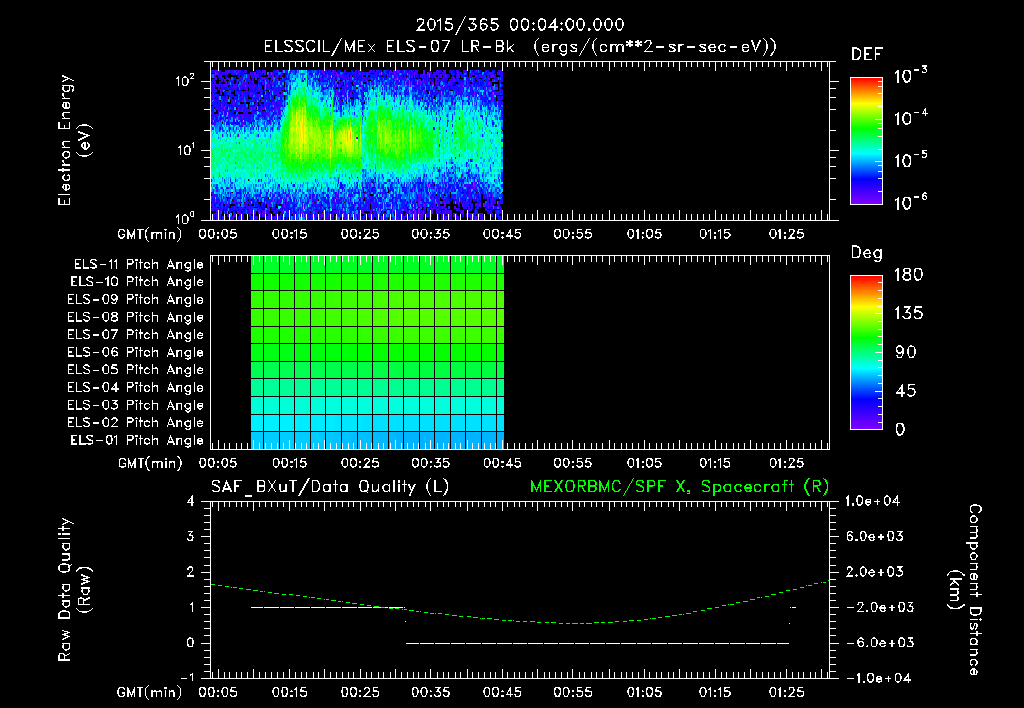Click the ELS-09 Pitch Angle label
Viewport: 1024px width, 708px height.
(x=136, y=300)
